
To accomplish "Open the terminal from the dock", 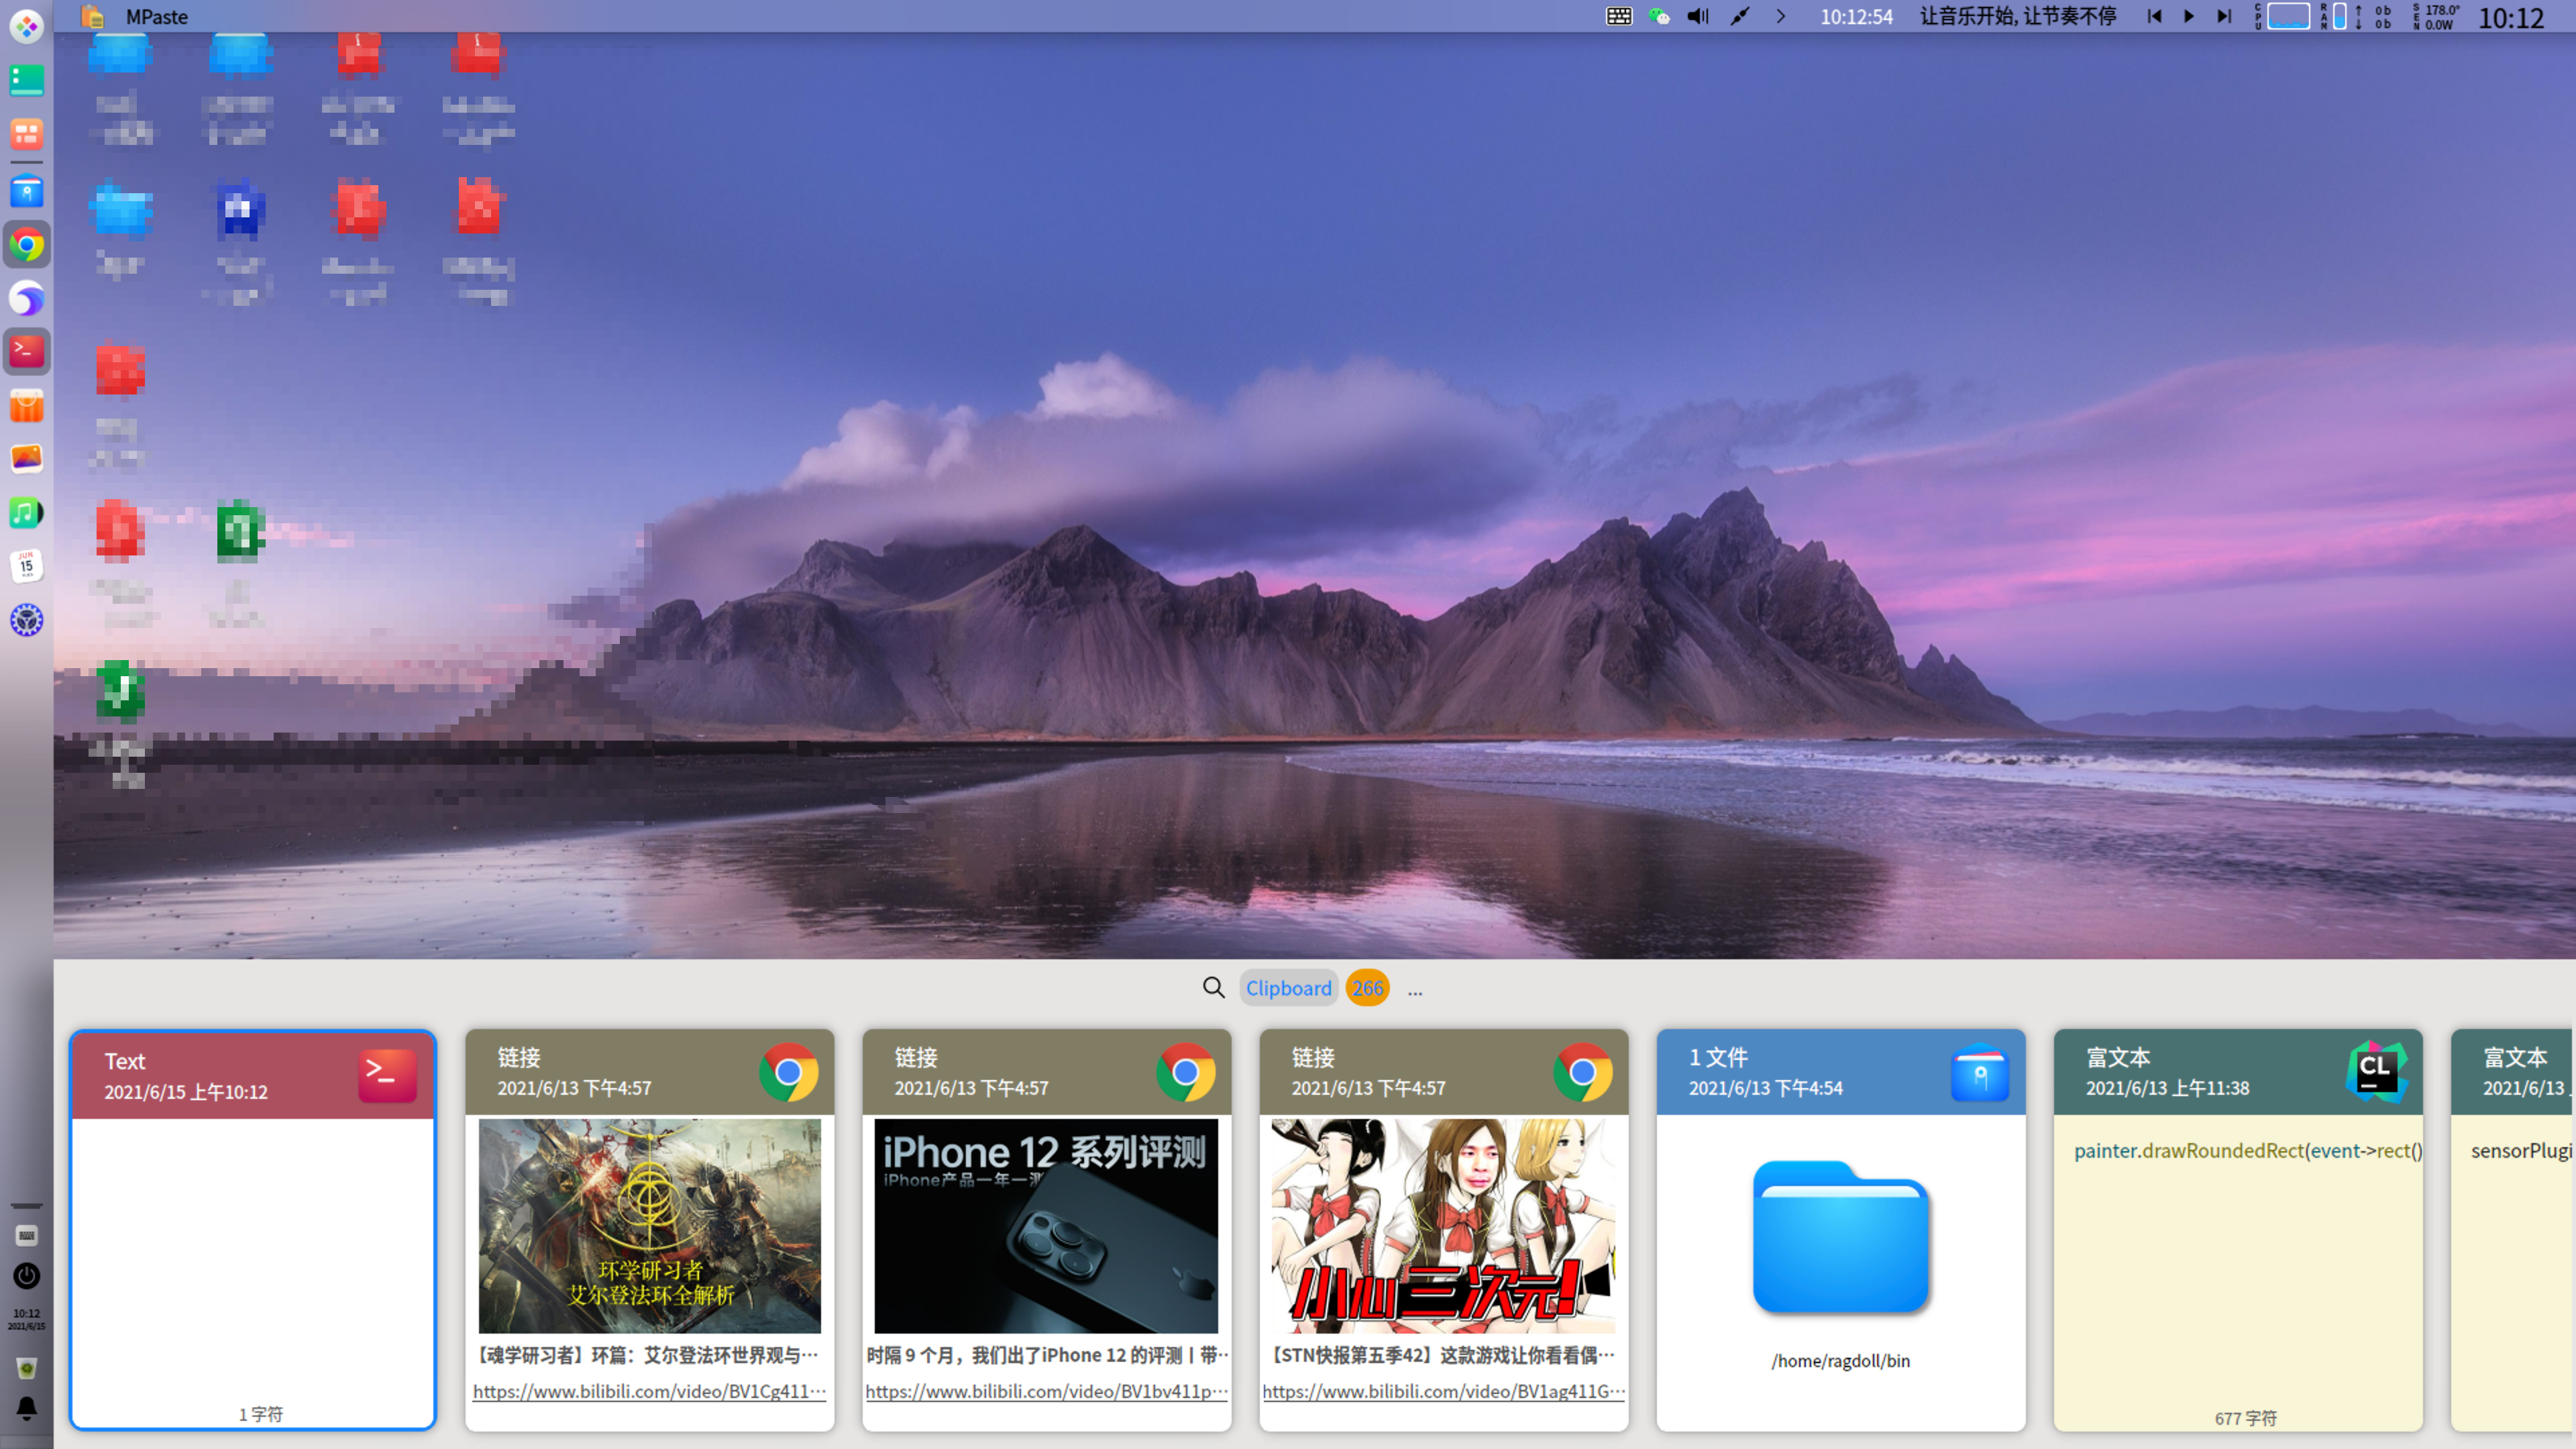I will [27, 351].
